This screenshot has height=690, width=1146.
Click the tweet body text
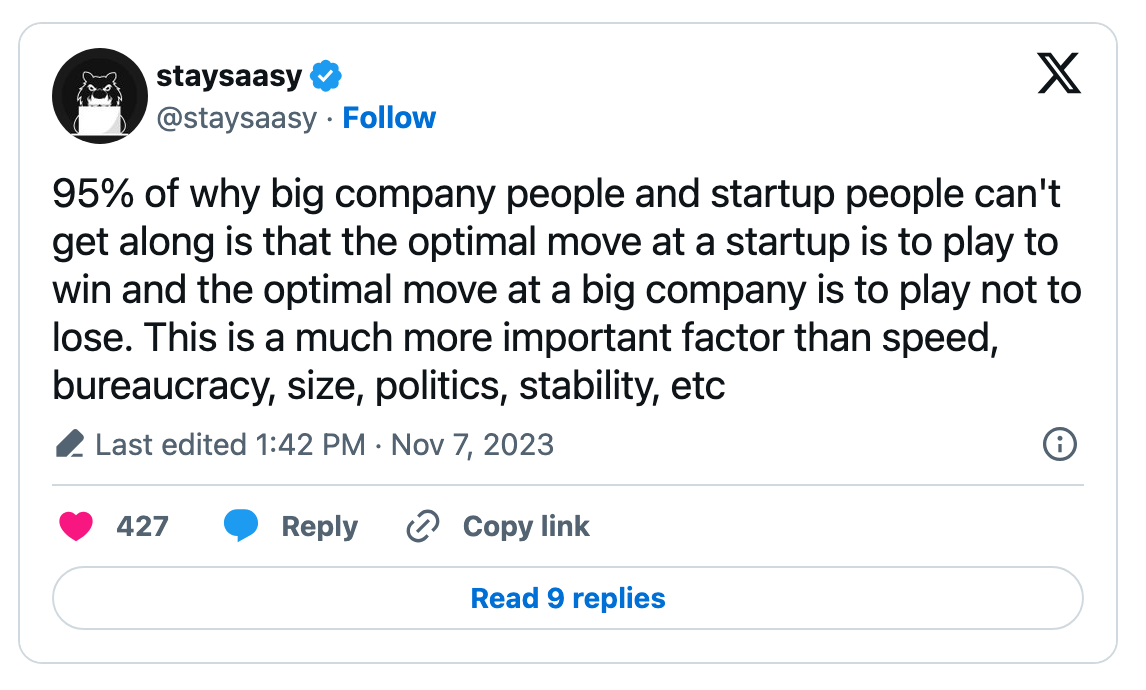pyautogui.click(x=567, y=290)
